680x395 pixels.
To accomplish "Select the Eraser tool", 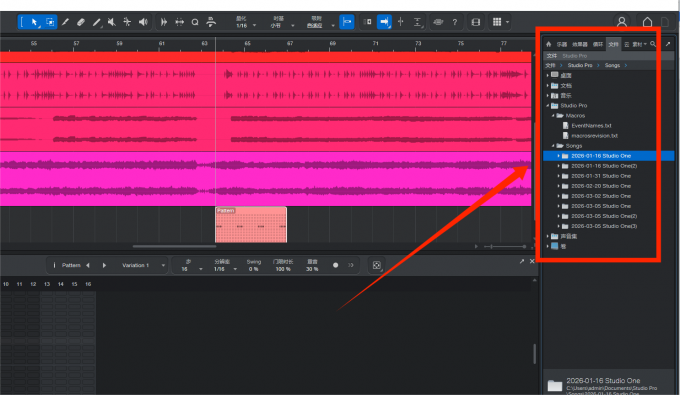I will [81, 22].
